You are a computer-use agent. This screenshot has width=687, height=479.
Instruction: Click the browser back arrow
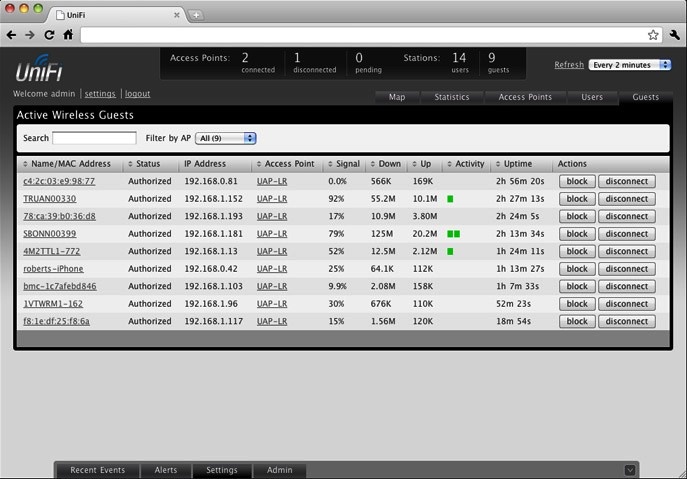pyautogui.click(x=11, y=35)
